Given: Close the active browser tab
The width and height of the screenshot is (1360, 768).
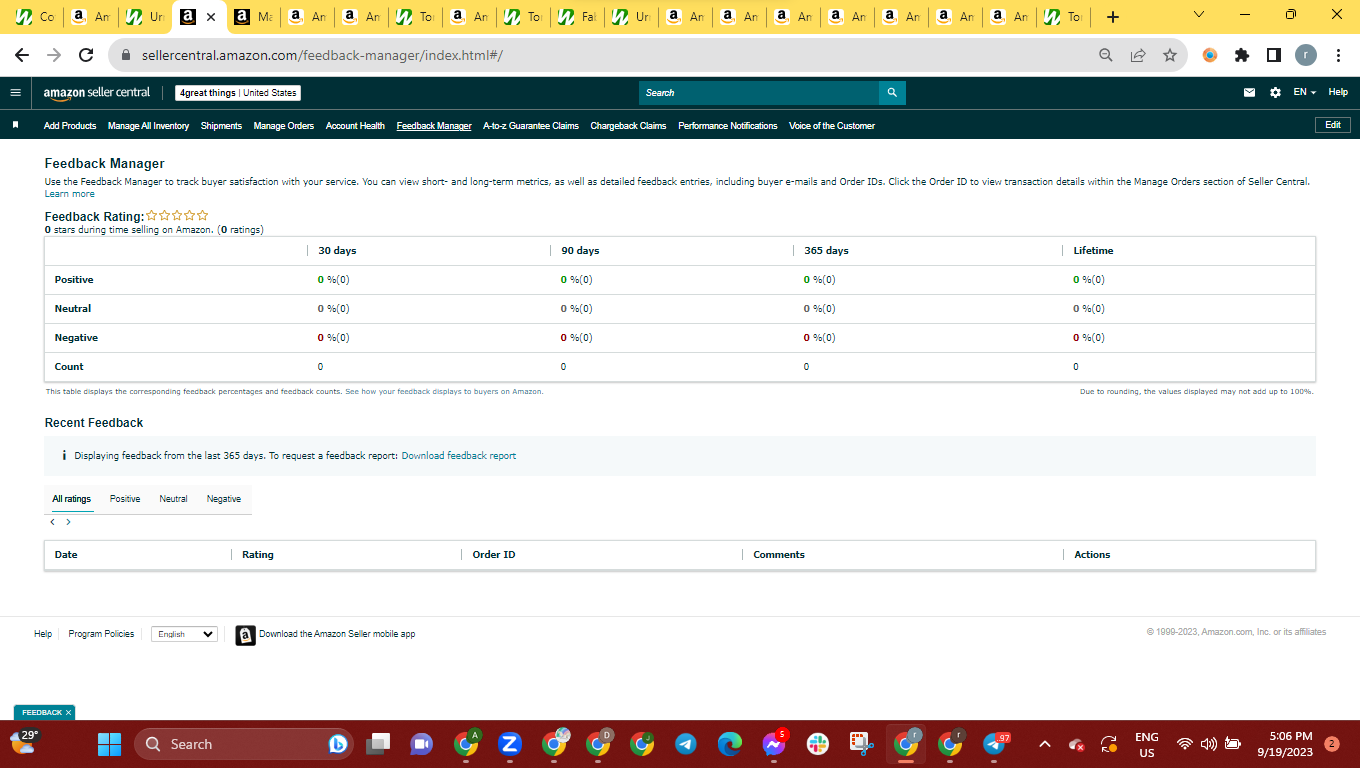Looking at the screenshot, I should (x=211, y=17).
